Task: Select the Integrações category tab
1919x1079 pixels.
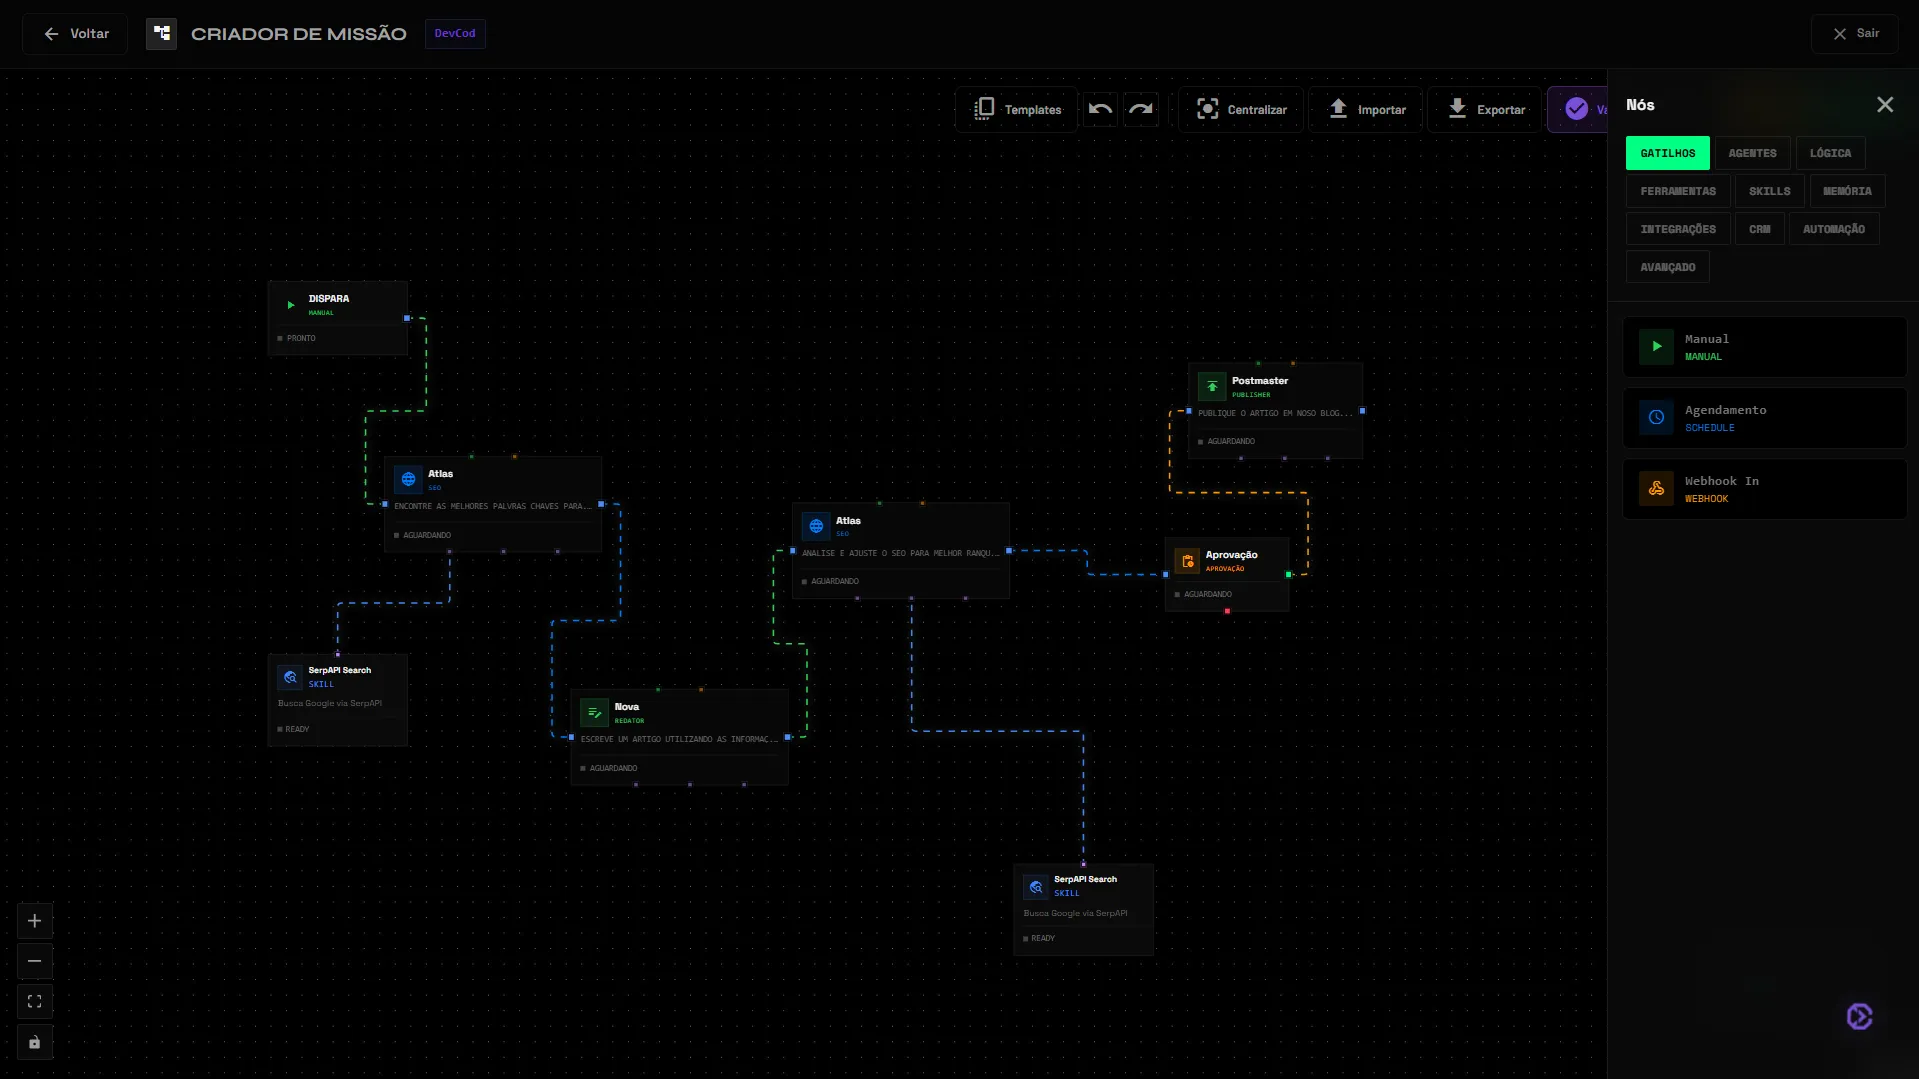Action: click(1678, 229)
